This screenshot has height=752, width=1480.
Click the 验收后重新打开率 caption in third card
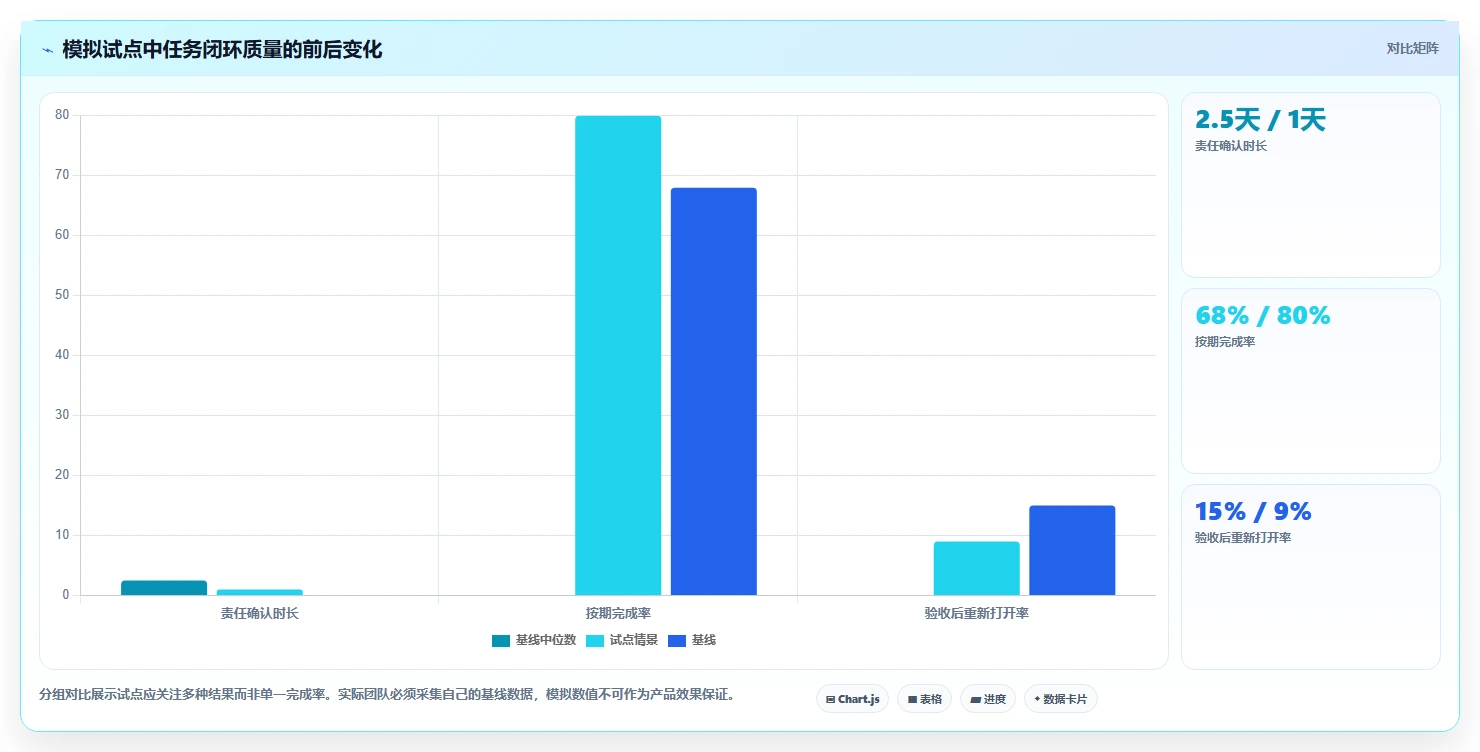point(1243,538)
